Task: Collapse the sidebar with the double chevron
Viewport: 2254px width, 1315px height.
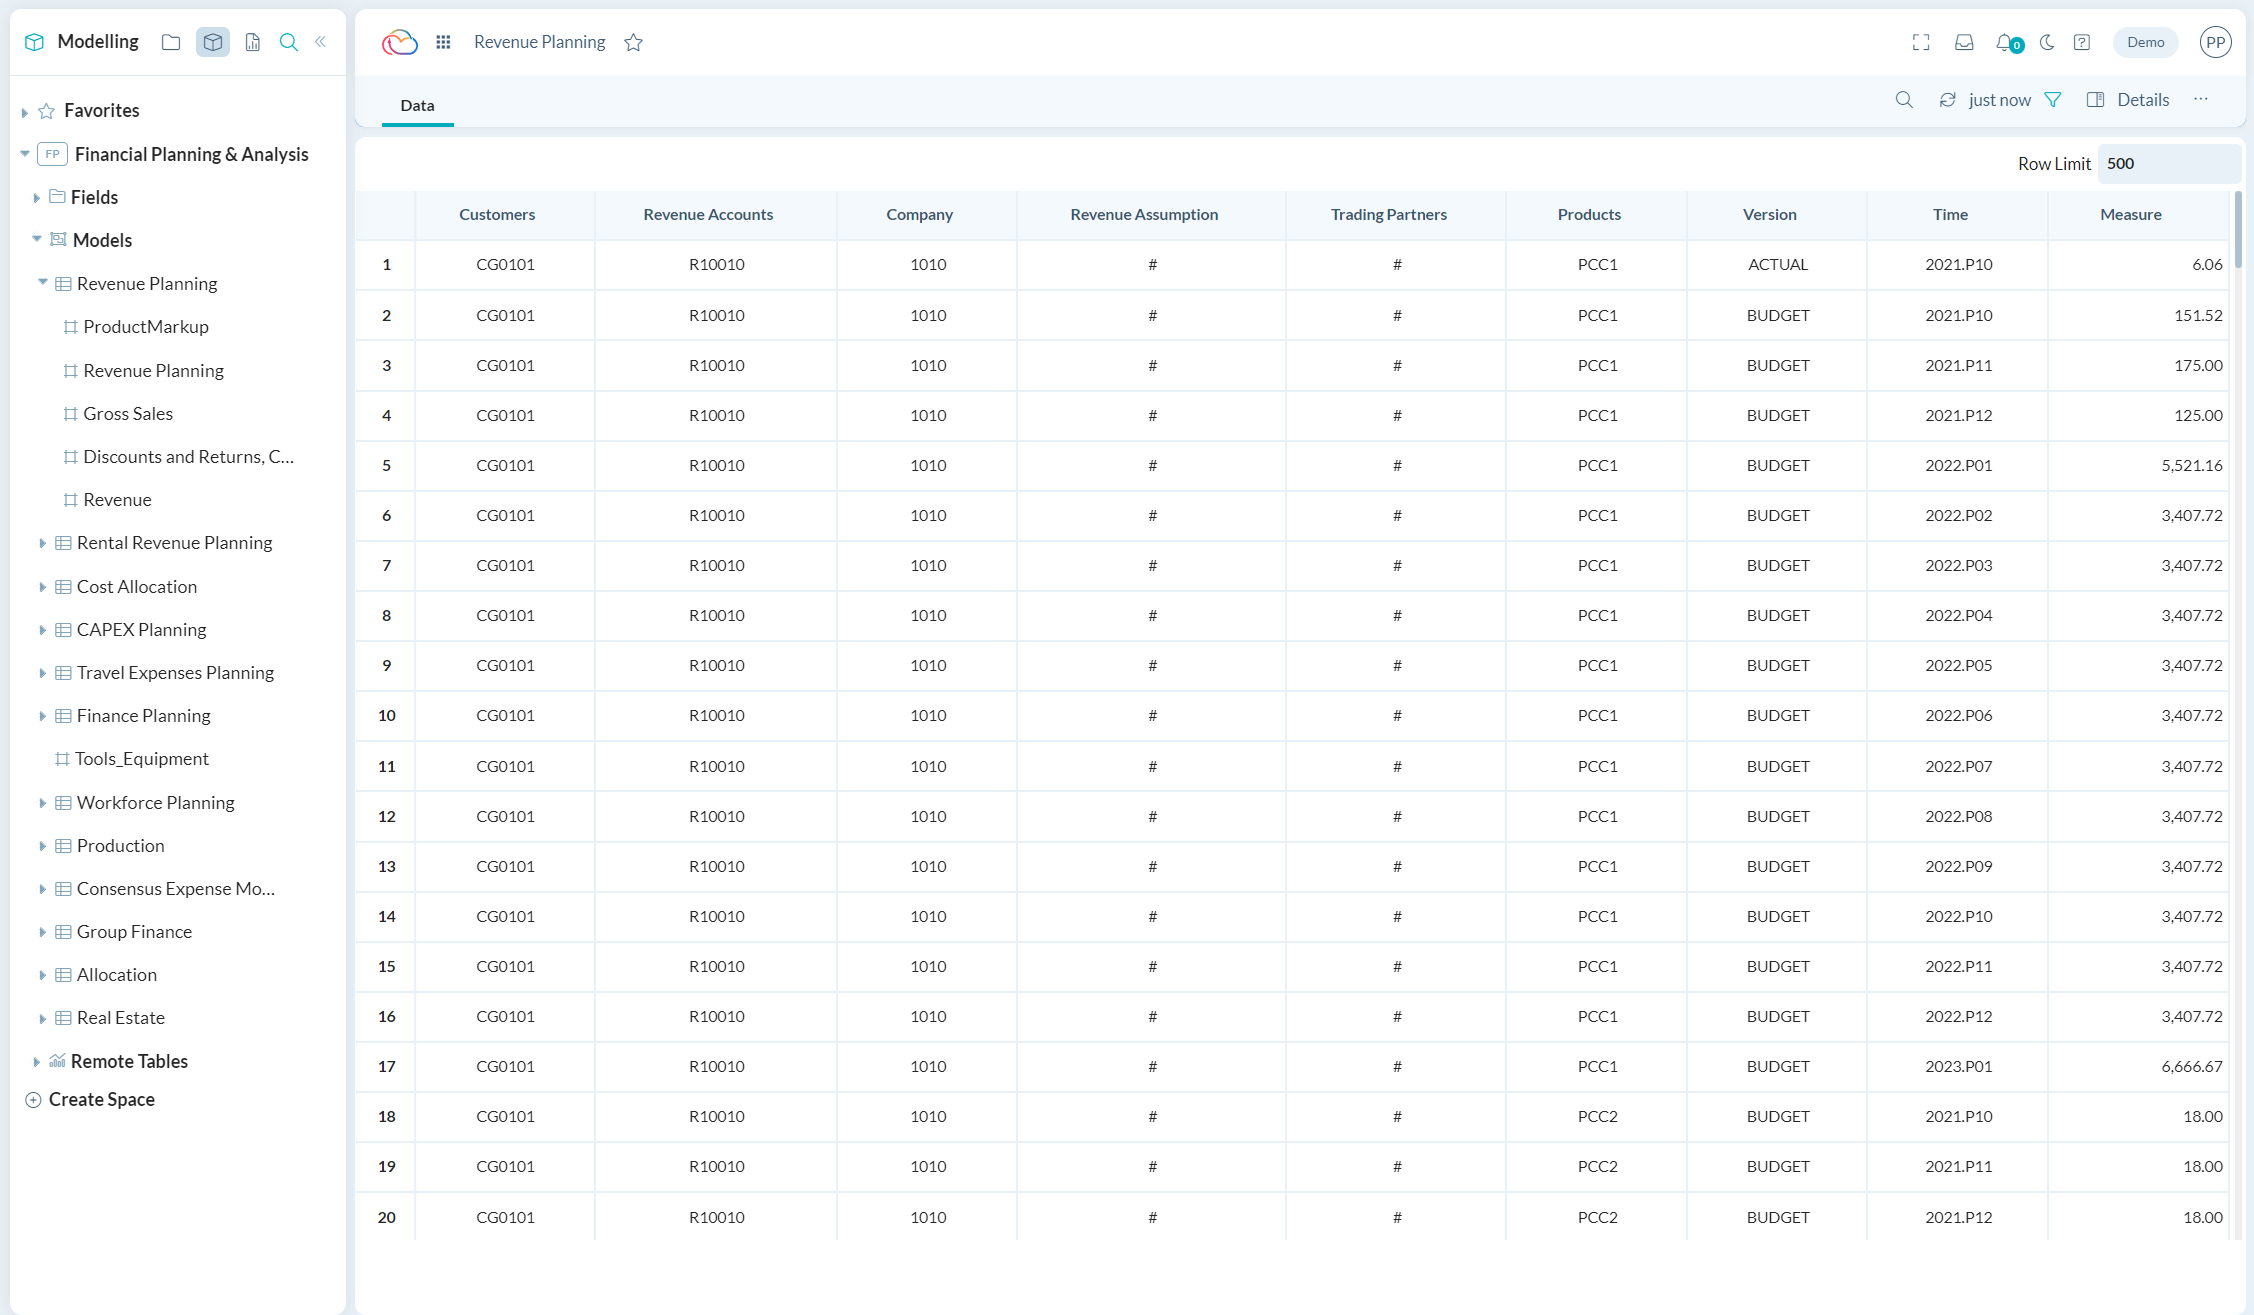Action: (x=320, y=42)
